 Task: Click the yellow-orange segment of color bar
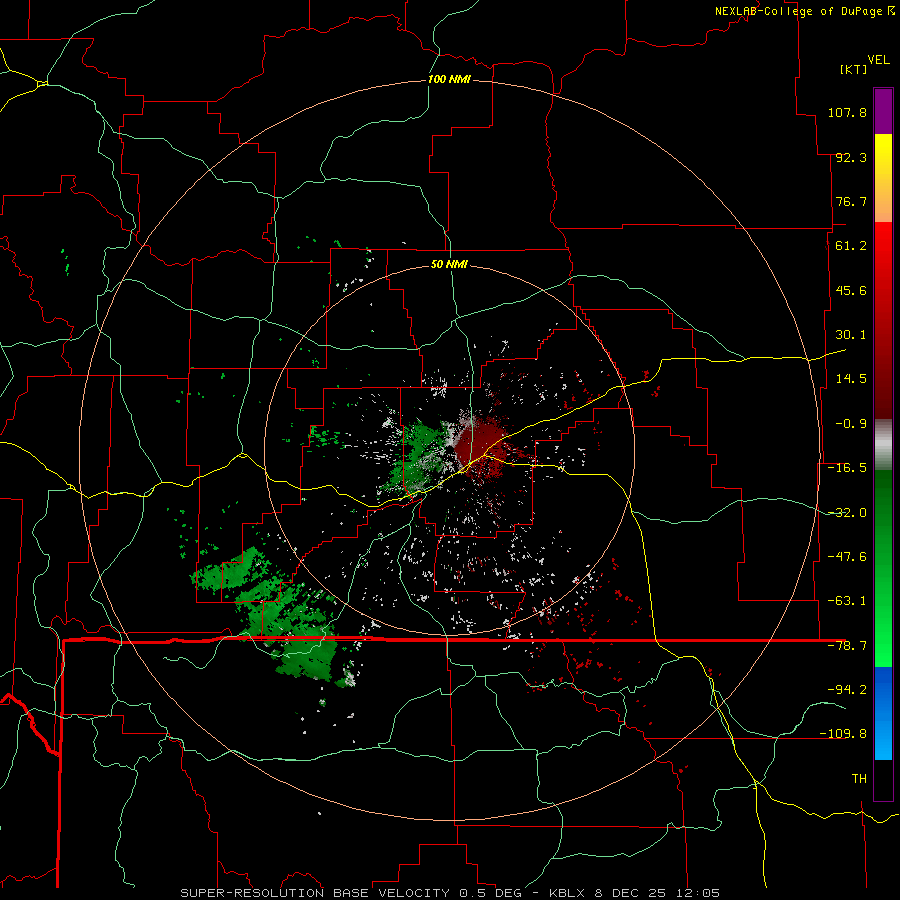[x=883, y=178]
